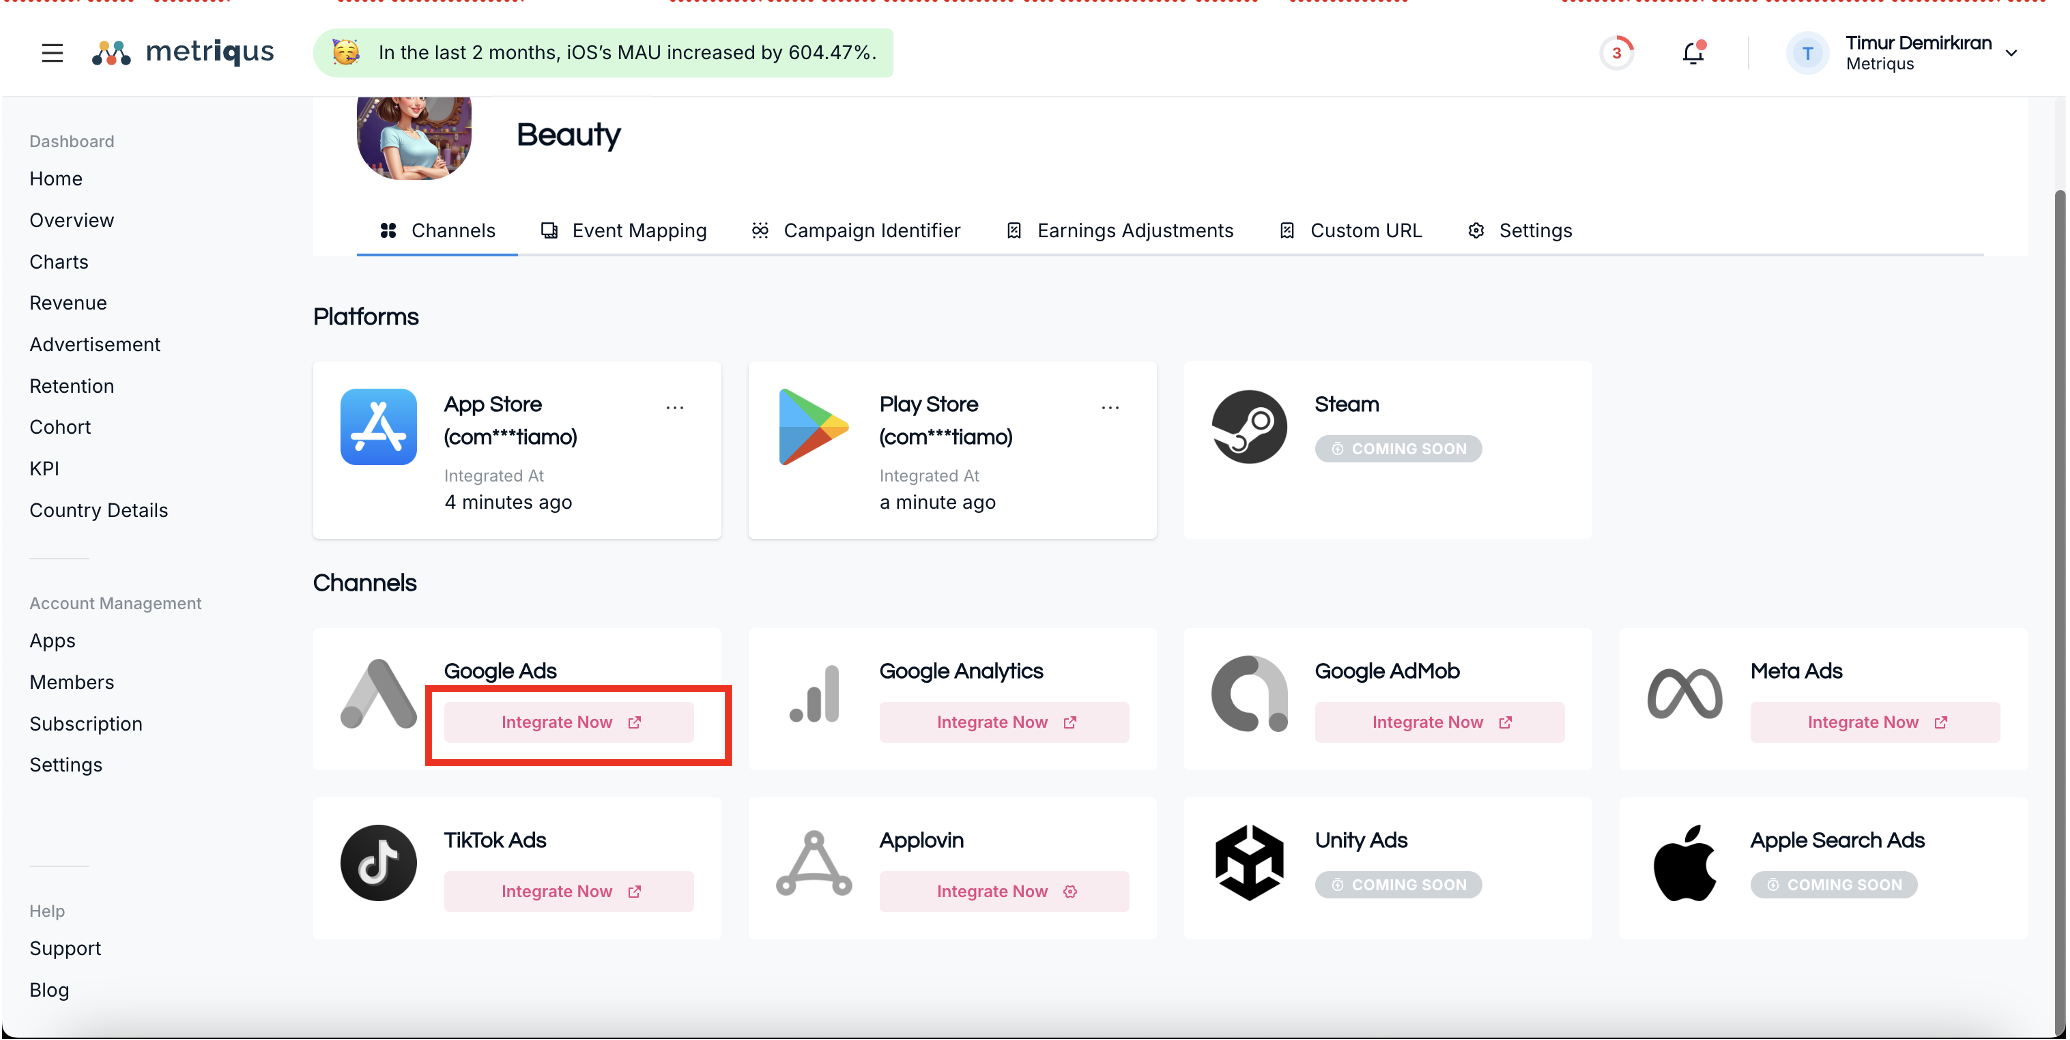Integrate Meta Ads now
The image size is (2070, 1040).
coord(1875,722)
